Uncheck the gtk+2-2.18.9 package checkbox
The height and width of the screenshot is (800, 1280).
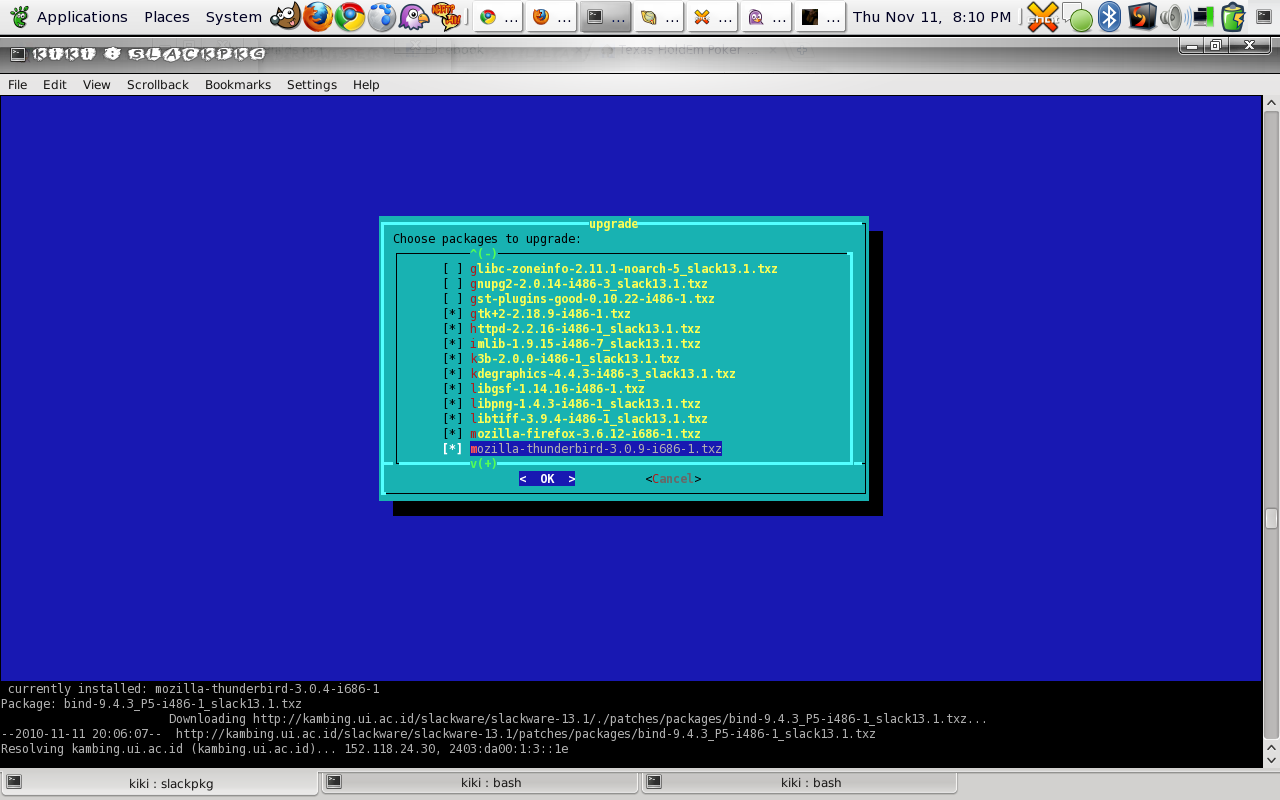pyautogui.click(x=453, y=314)
